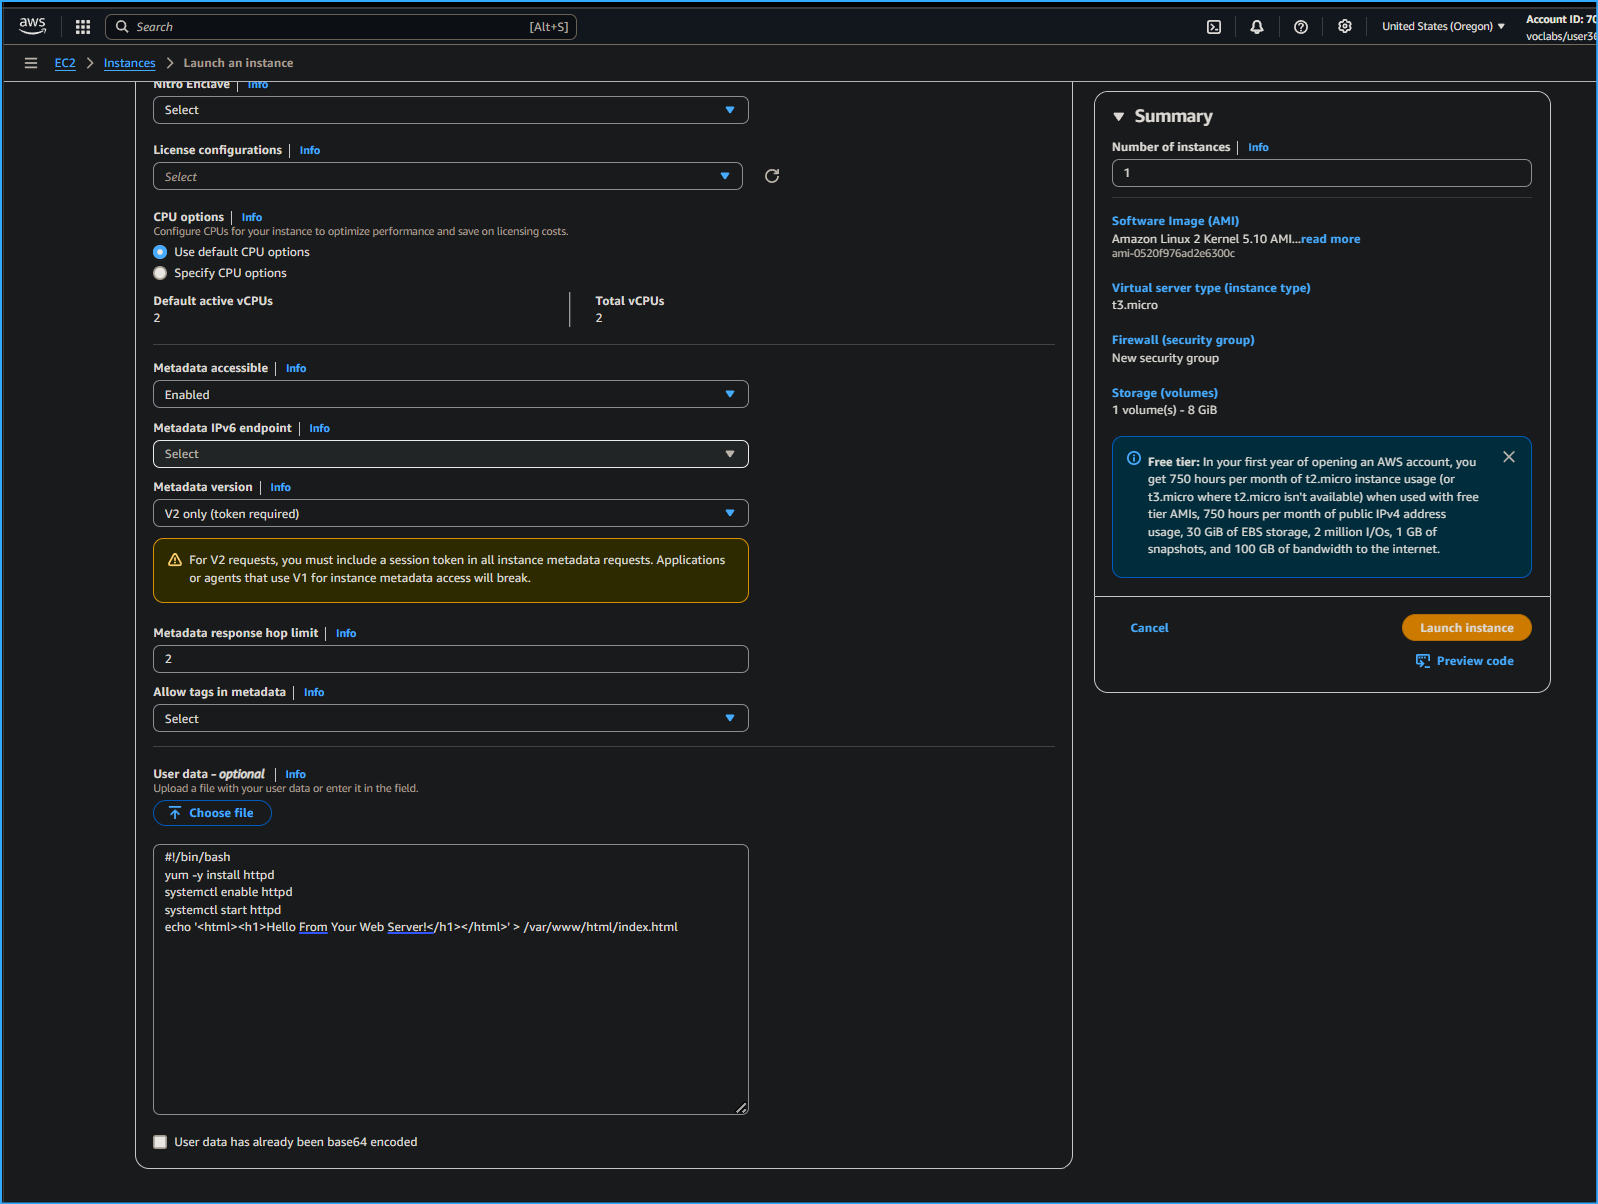1598x1204 pixels.
Task: Open Info for Metadata IPv6 endpoint
Action: [x=319, y=428]
